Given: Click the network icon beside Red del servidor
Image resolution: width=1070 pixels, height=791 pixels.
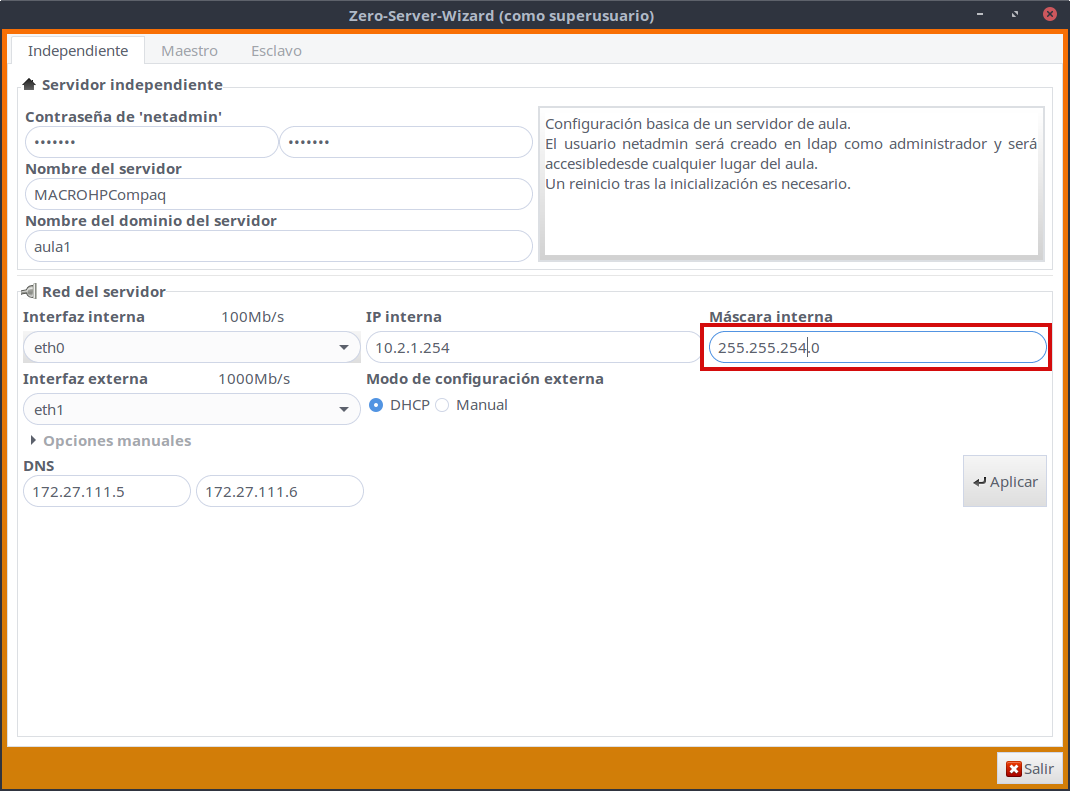Looking at the screenshot, I should point(29,292).
